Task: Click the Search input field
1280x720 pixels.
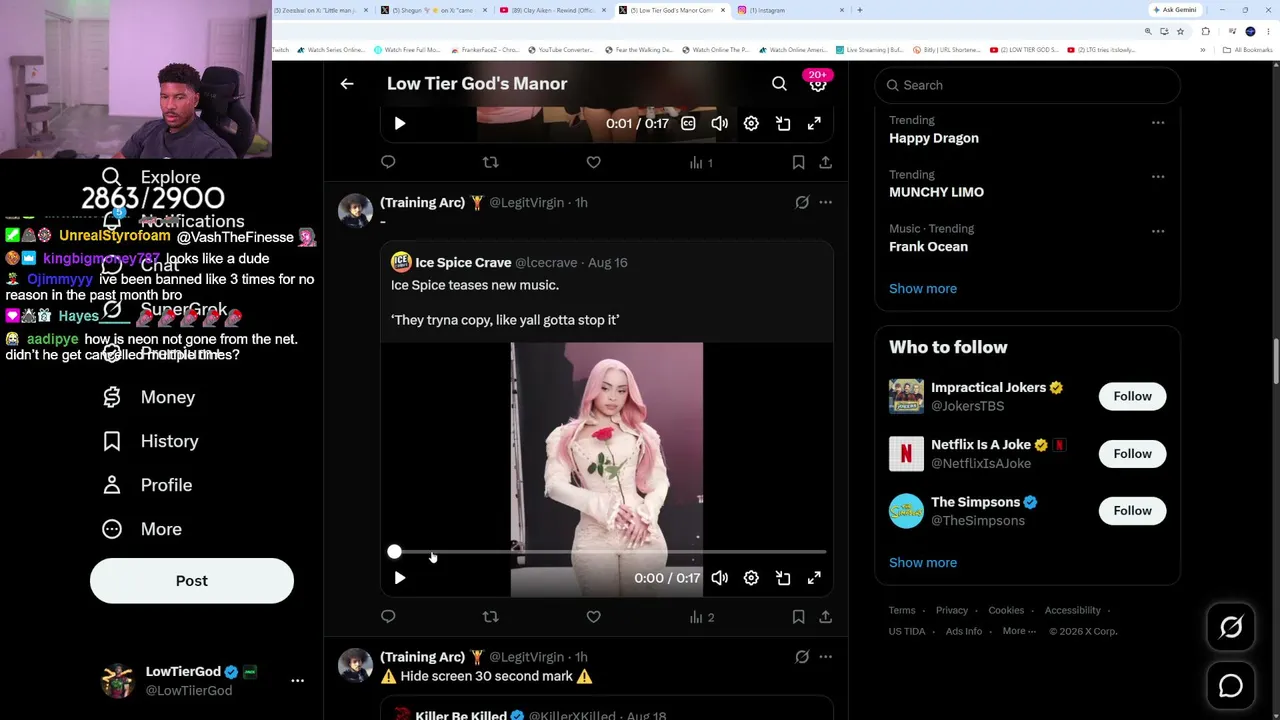Action: [1028, 85]
